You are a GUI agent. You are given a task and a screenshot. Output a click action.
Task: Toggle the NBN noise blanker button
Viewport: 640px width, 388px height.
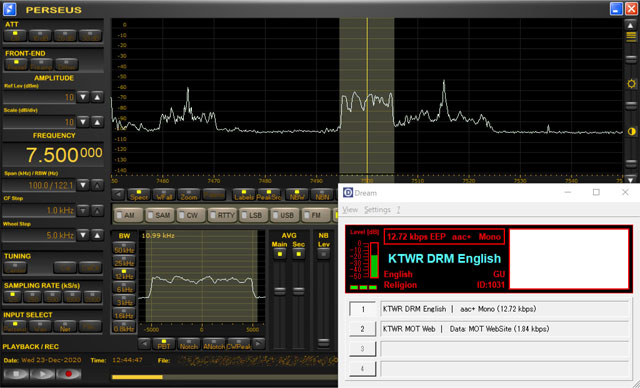(x=322, y=195)
